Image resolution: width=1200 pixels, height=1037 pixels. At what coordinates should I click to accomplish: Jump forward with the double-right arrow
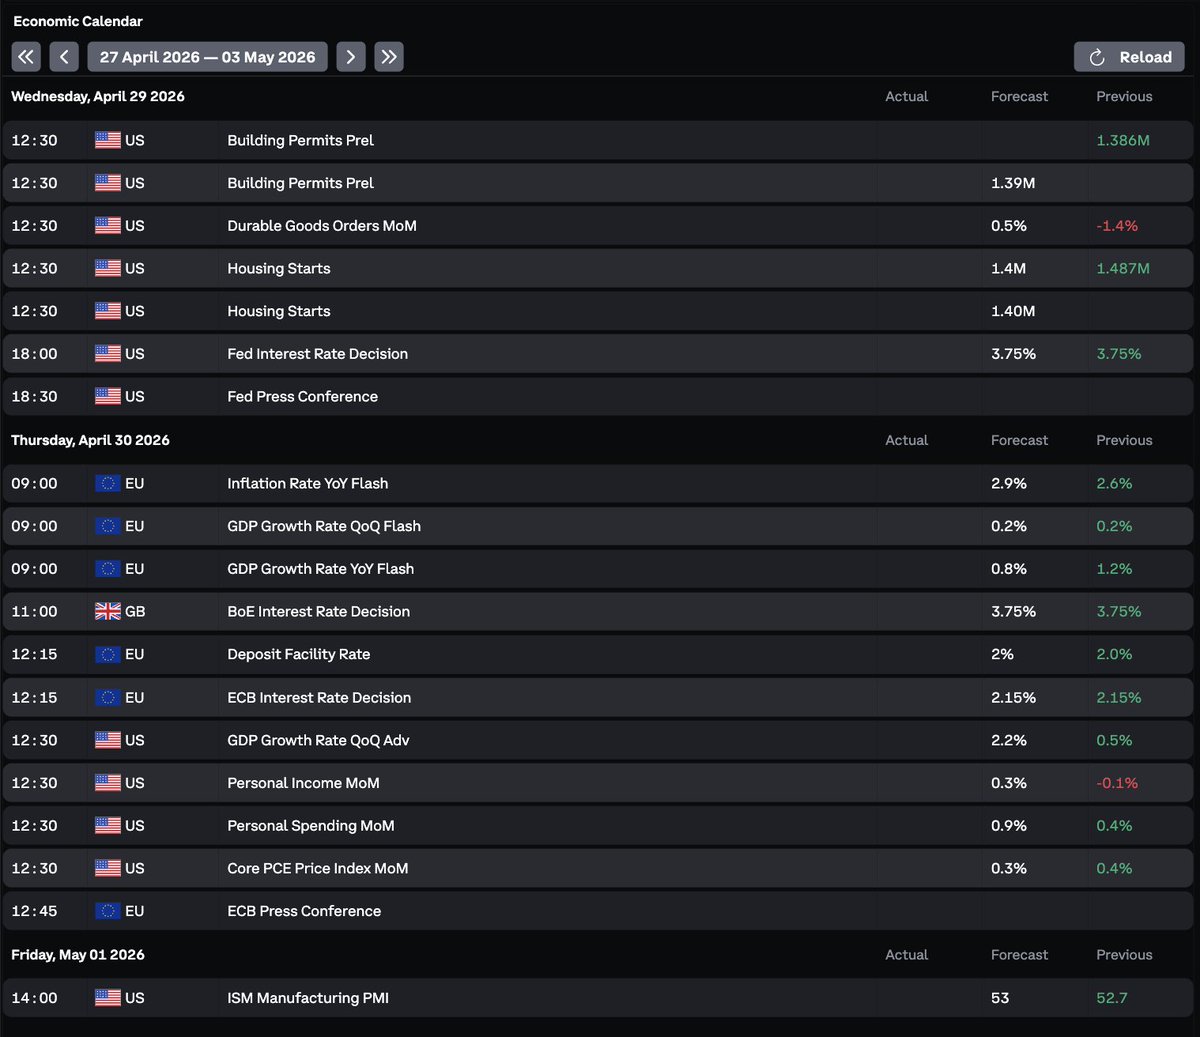pos(389,57)
